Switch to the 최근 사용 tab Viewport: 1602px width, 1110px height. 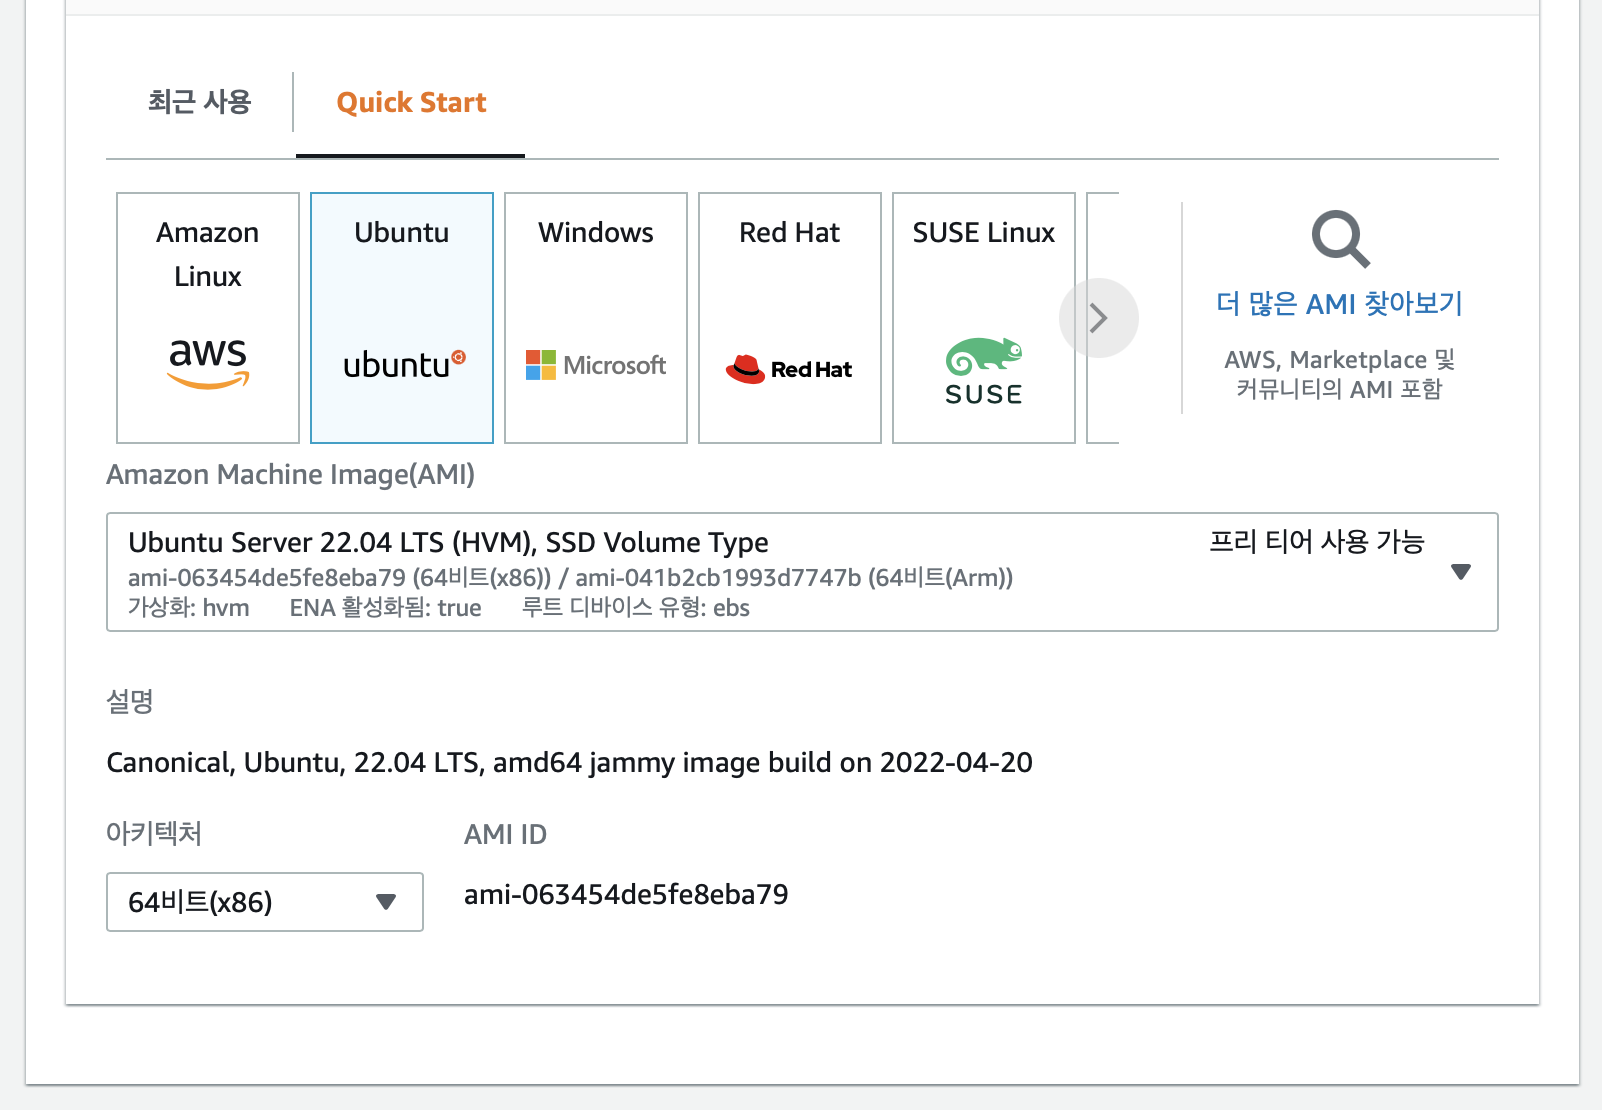(199, 102)
